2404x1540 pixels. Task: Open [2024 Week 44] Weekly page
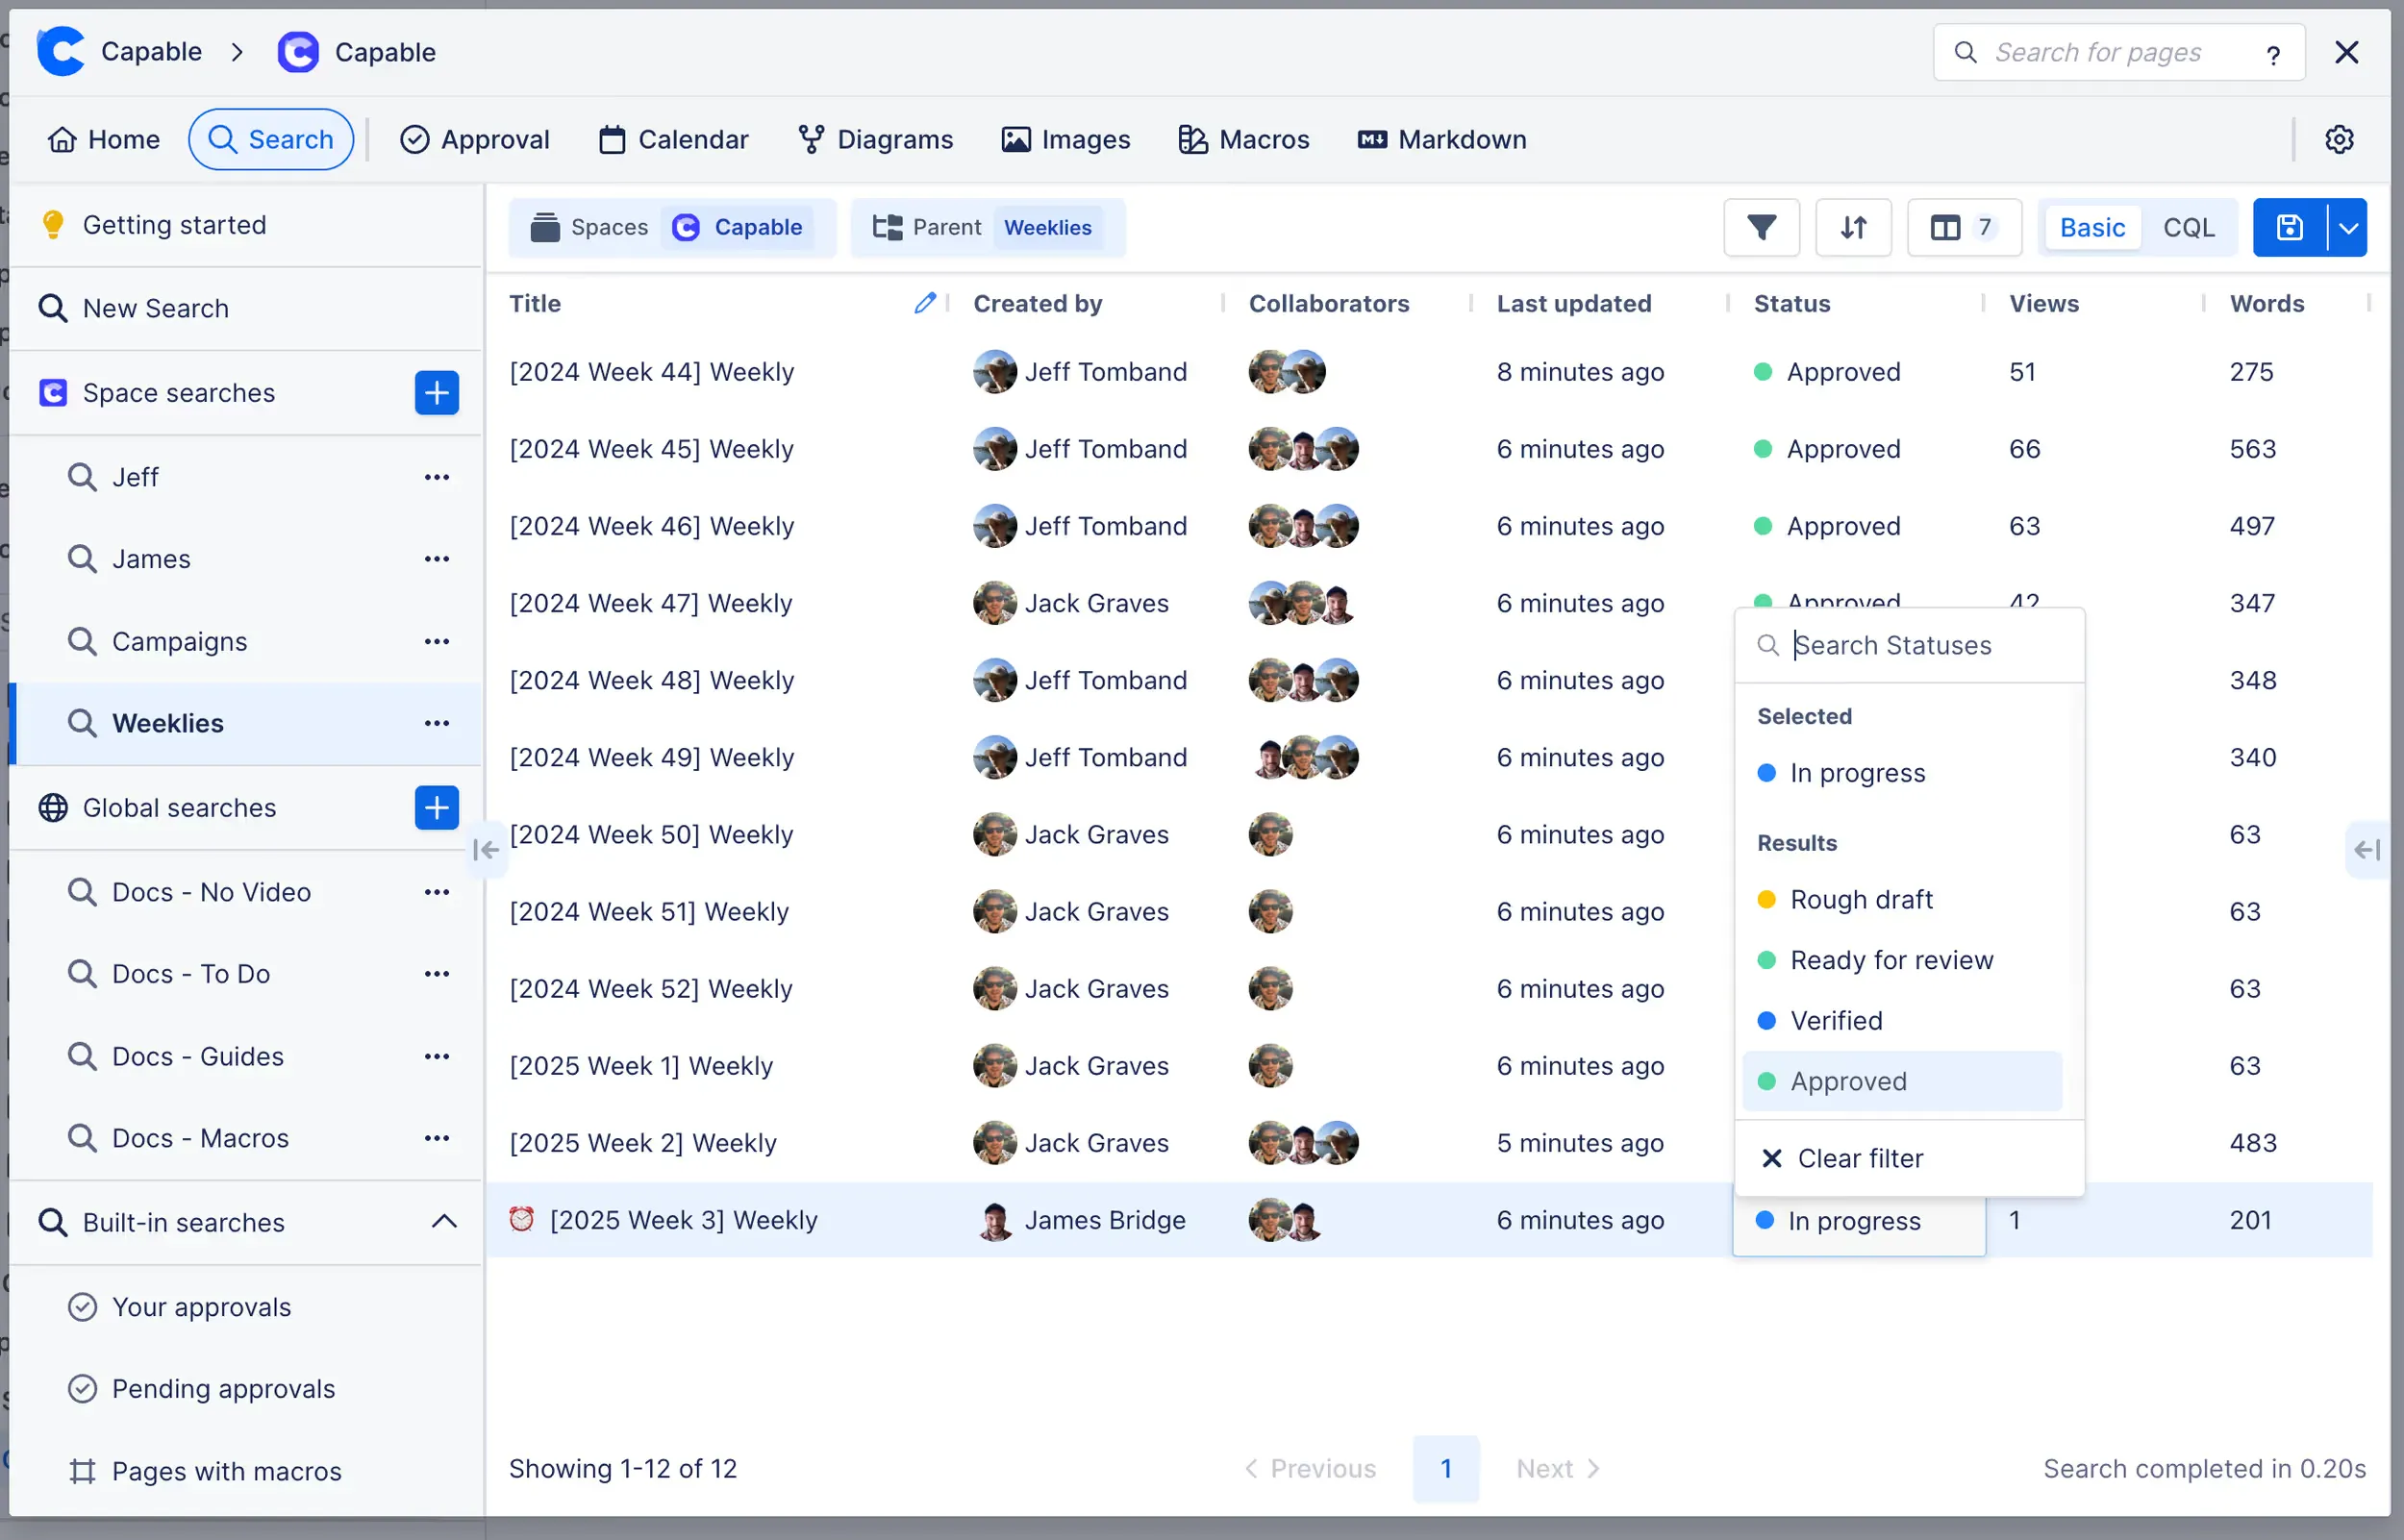click(652, 372)
